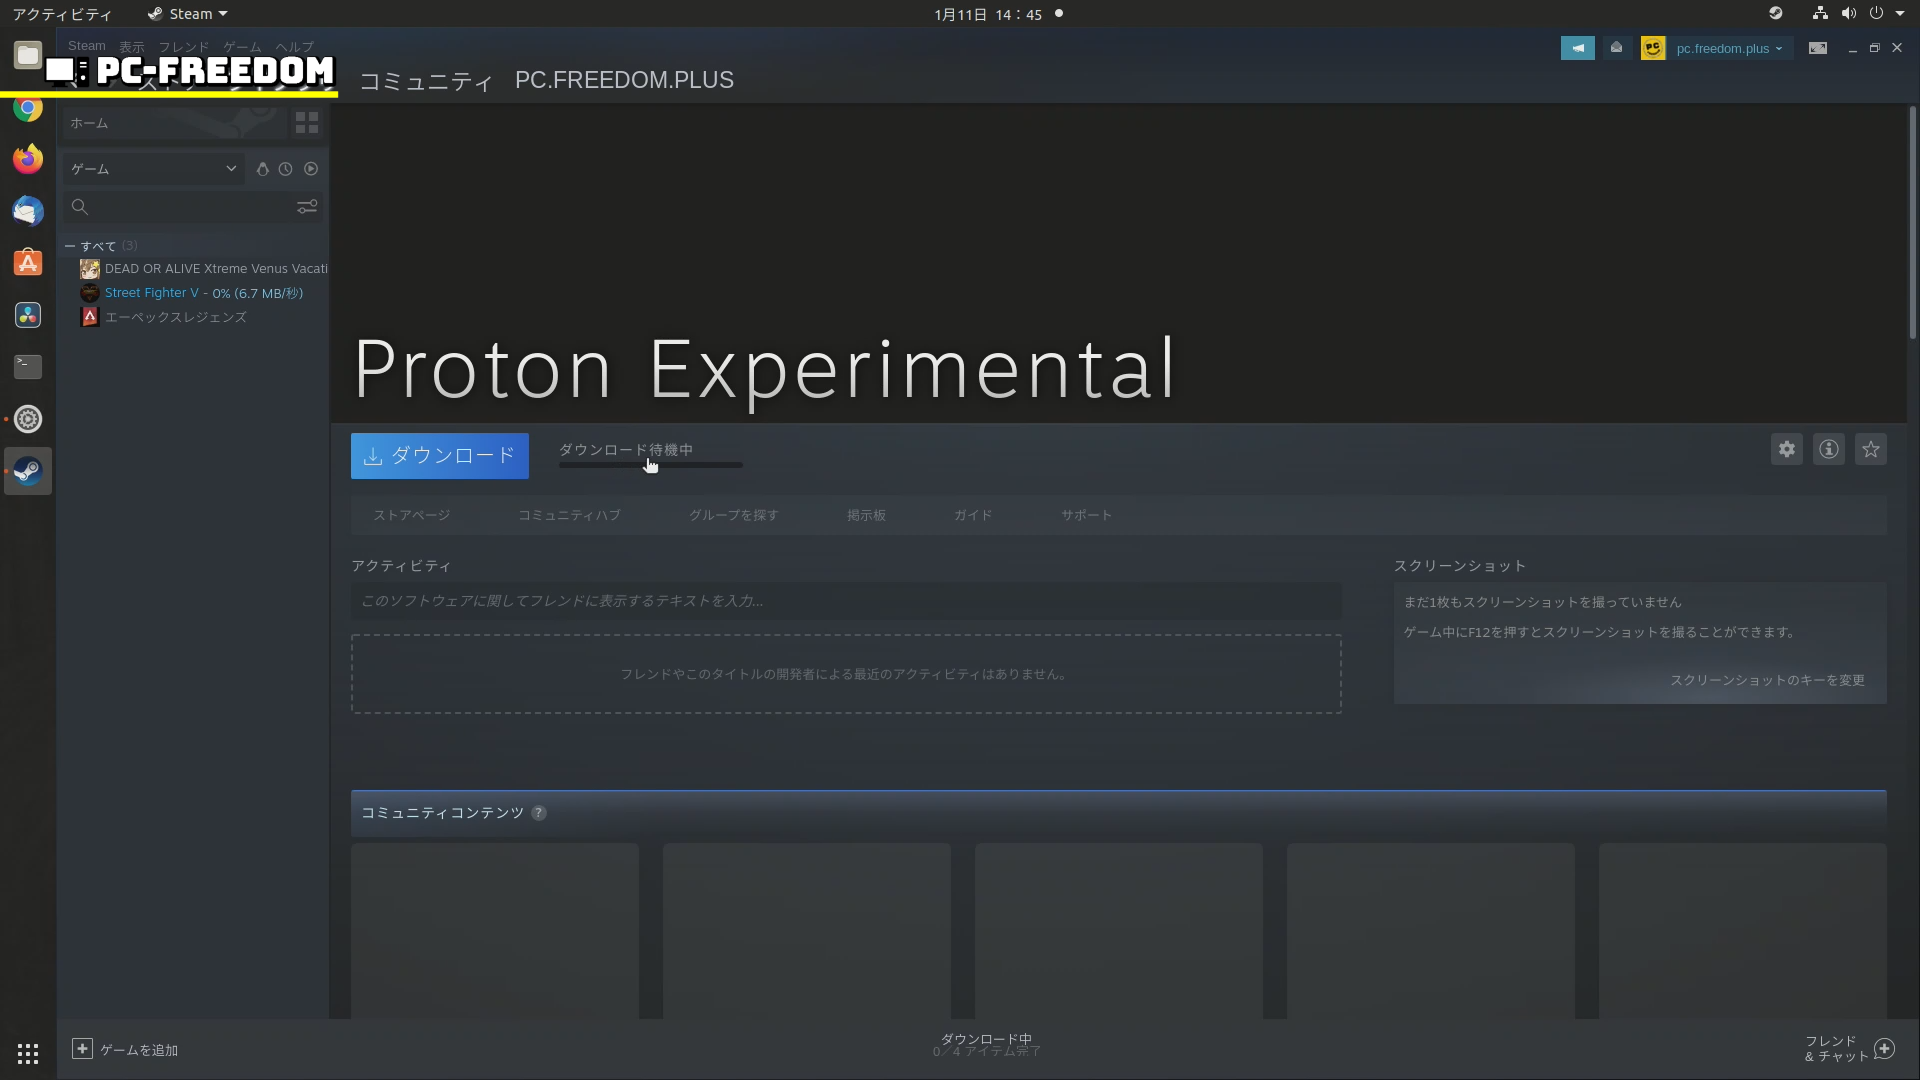Viewport: 1920px width, 1080px height.
Task: Collapse the すべて games collection
Action: (70, 246)
